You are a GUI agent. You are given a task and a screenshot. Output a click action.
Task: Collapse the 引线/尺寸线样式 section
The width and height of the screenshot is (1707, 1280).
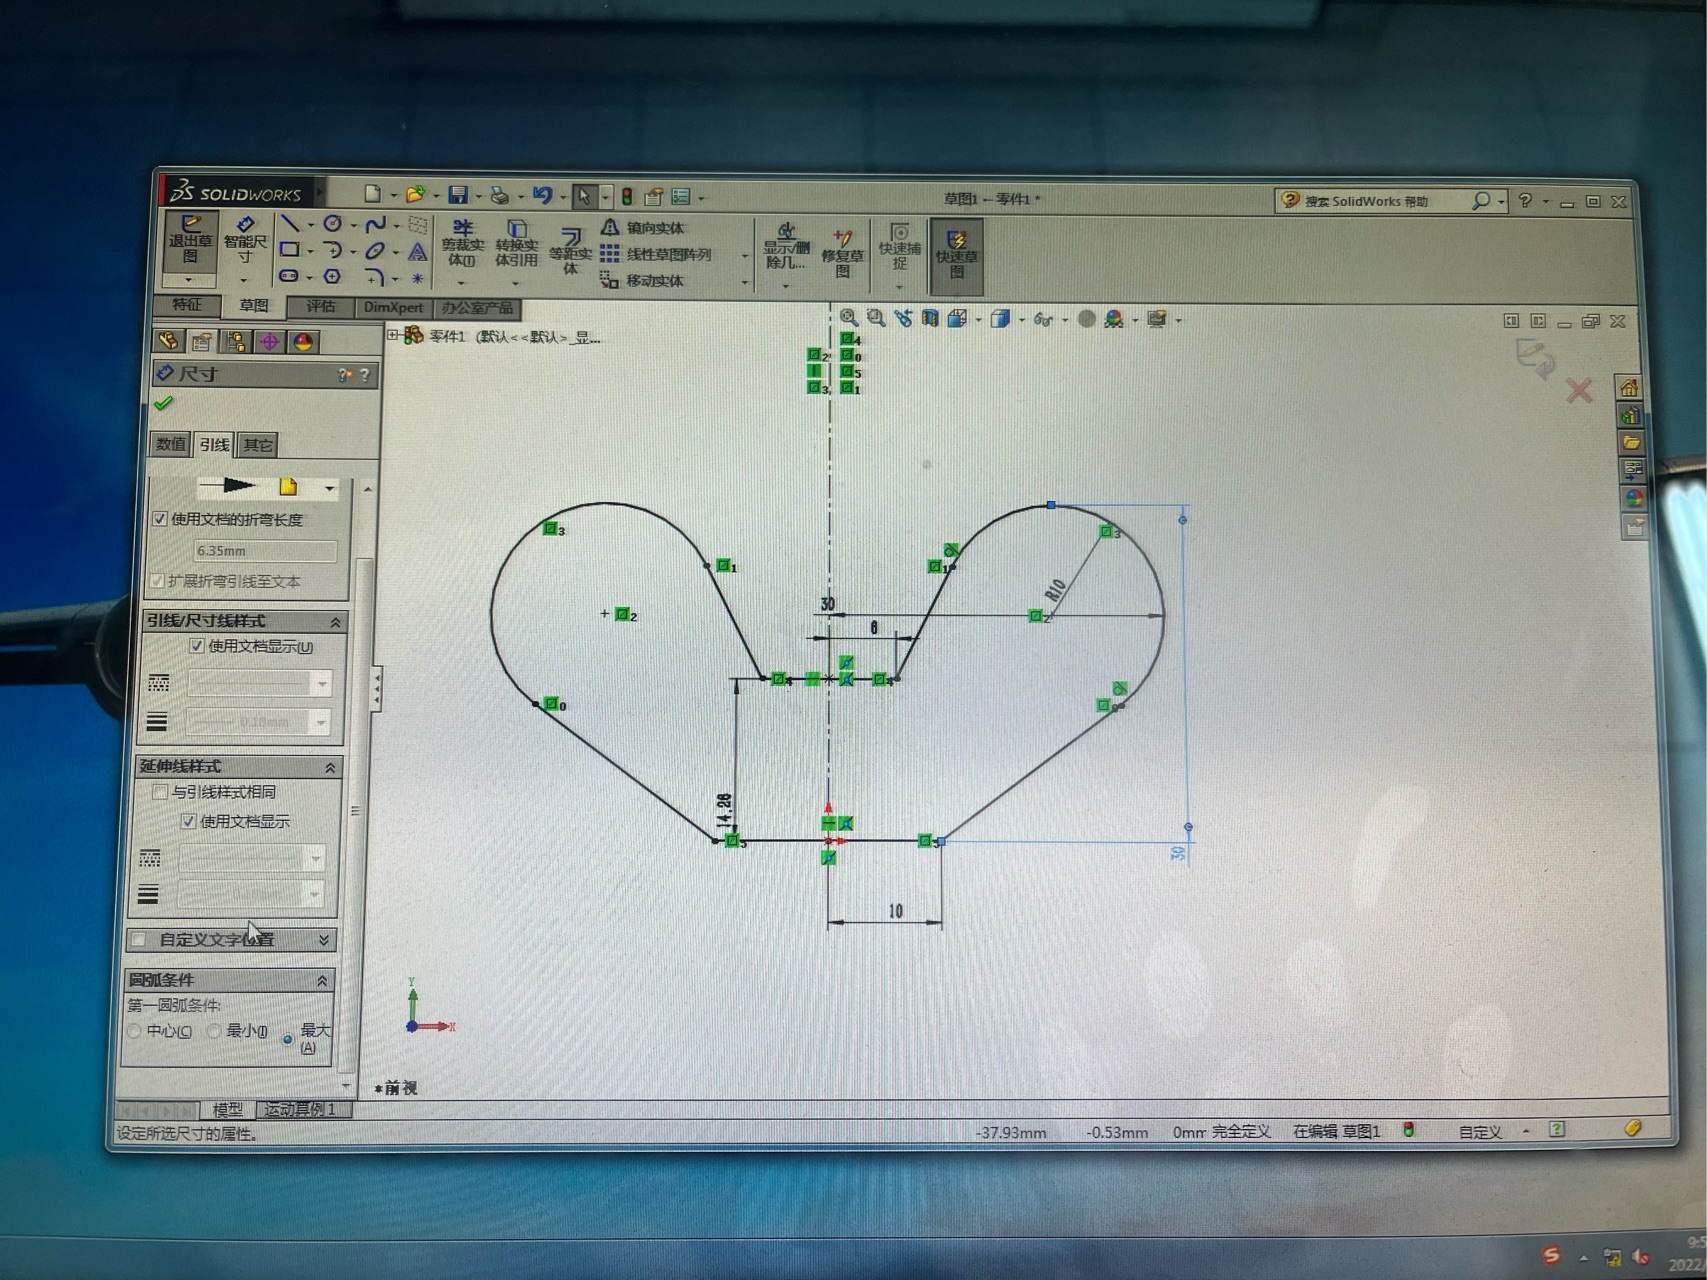pyautogui.click(x=335, y=622)
